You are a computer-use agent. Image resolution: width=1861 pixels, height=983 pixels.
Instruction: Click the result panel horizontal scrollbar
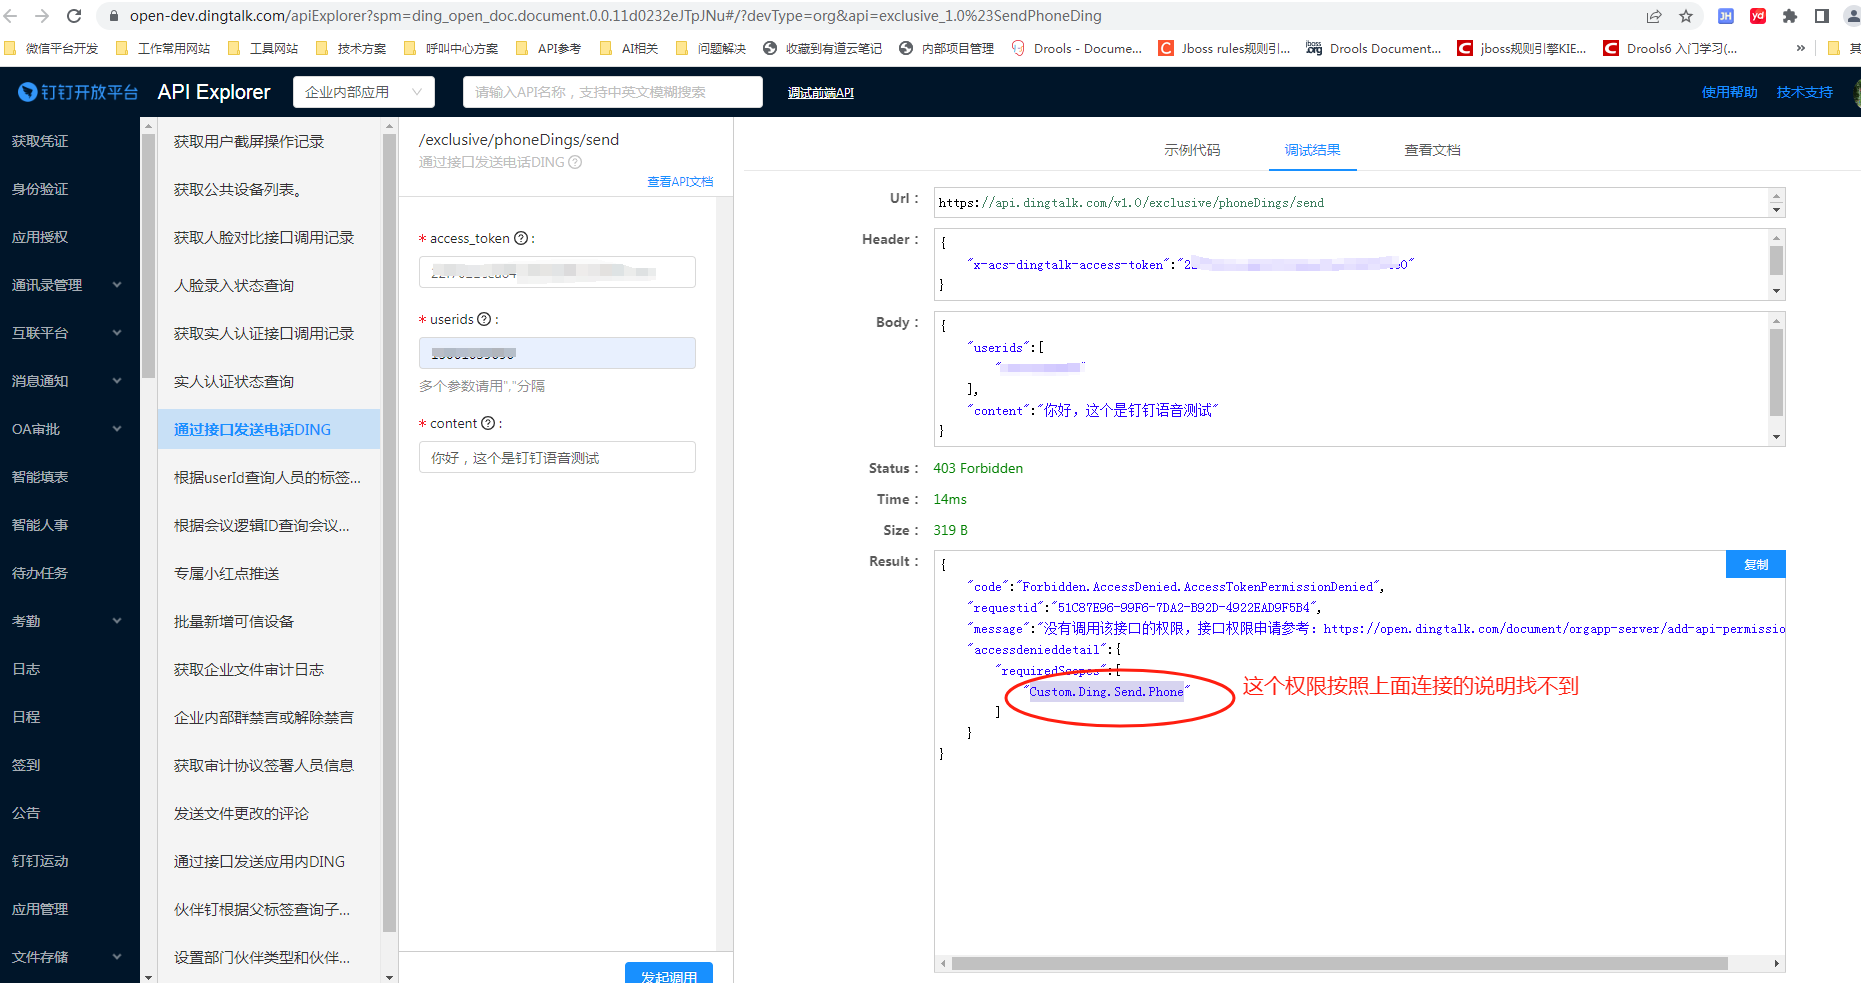(x=1339, y=964)
